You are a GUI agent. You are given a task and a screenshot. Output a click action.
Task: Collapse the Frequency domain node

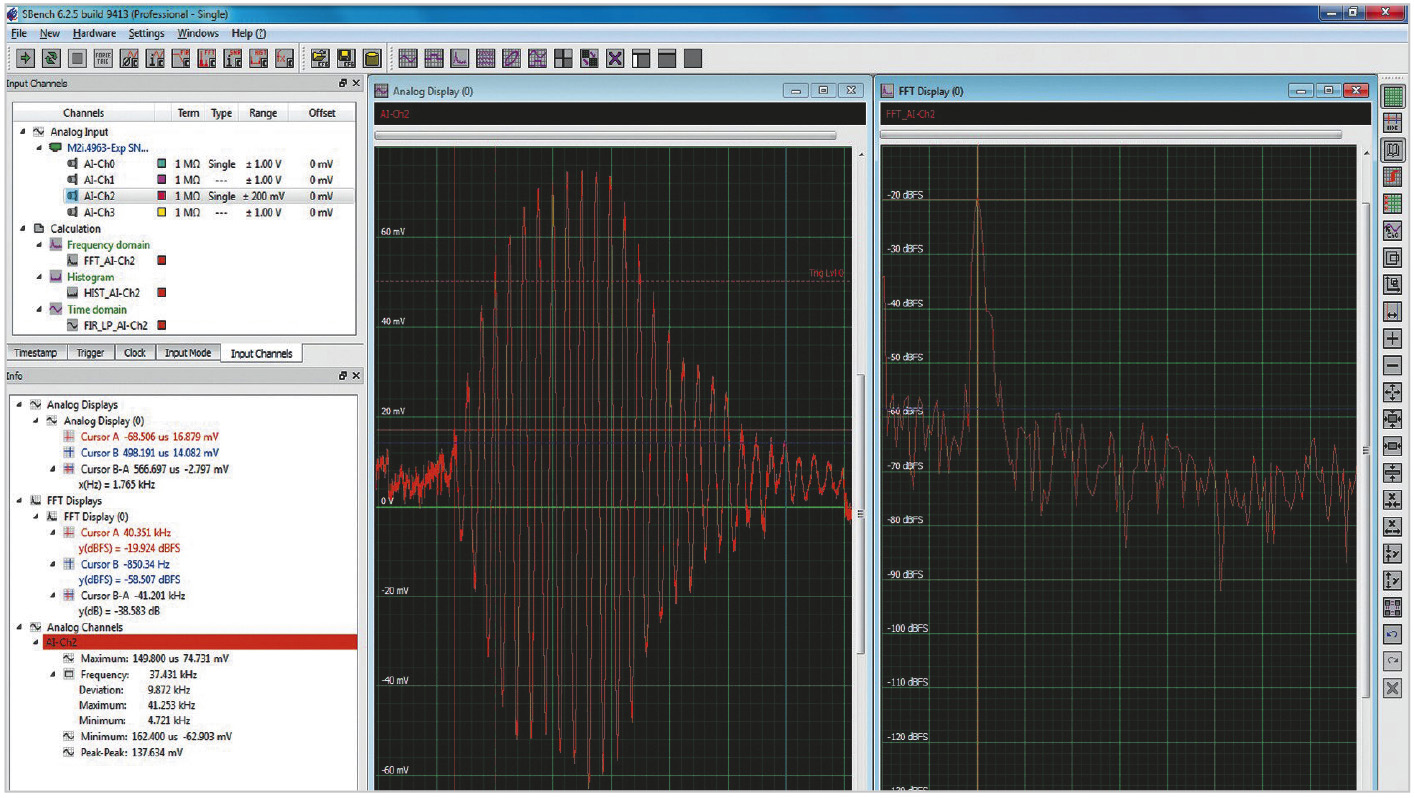(x=39, y=245)
